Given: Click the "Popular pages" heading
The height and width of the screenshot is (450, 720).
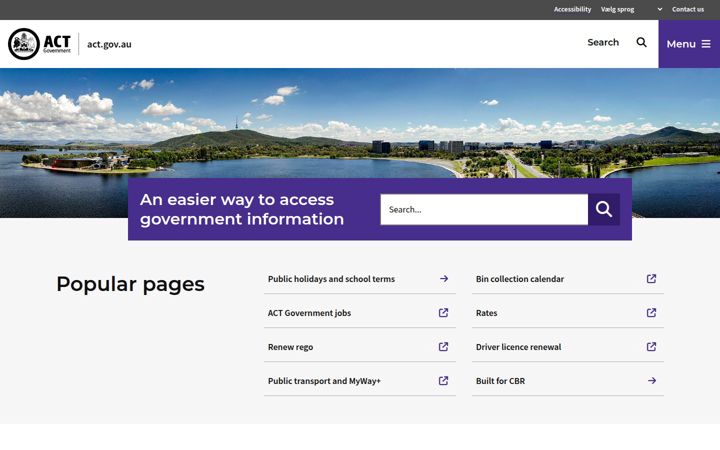Looking at the screenshot, I should [x=130, y=284].
